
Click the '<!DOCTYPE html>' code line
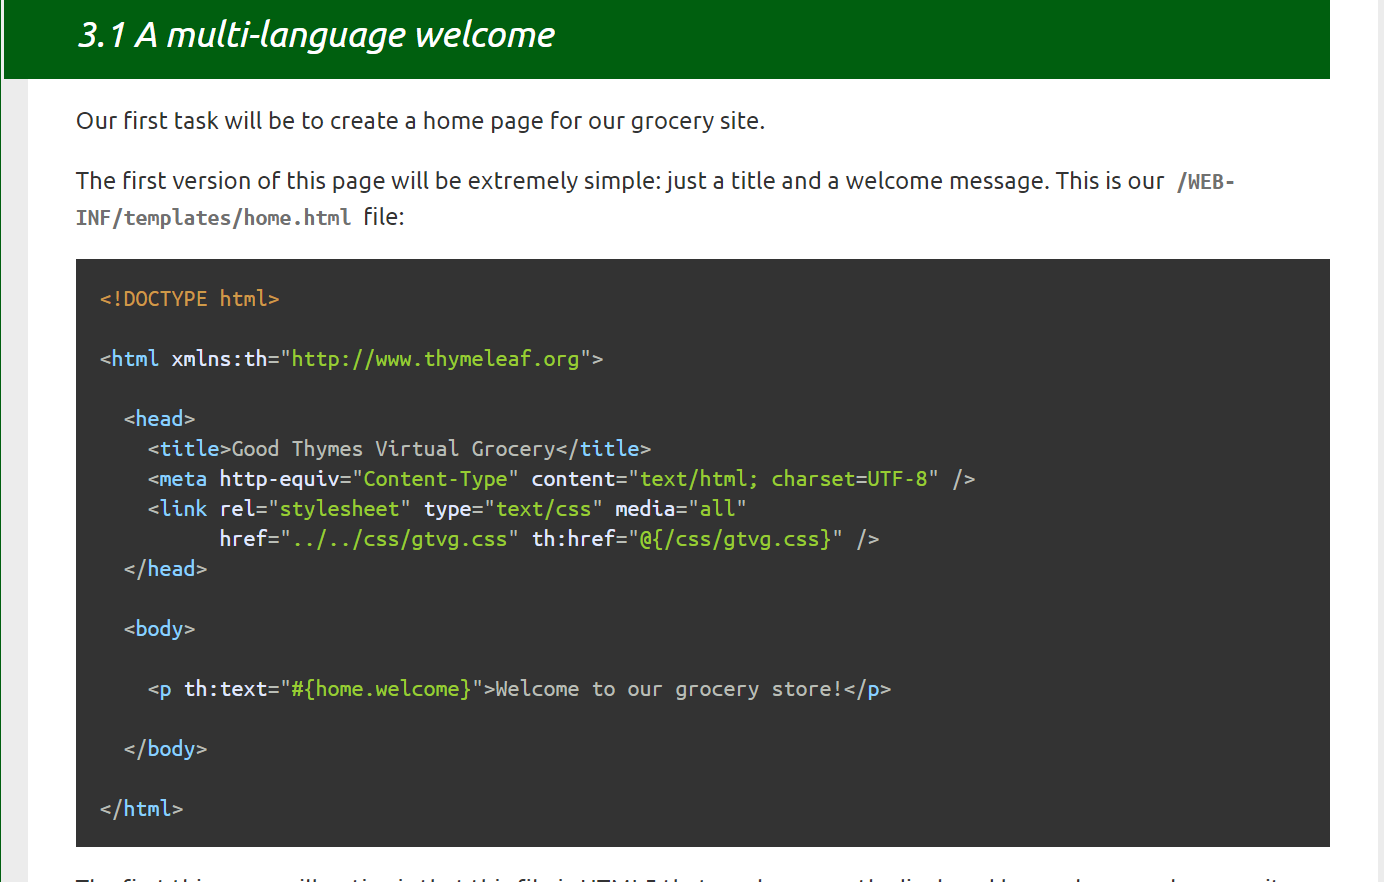[189, 299]
